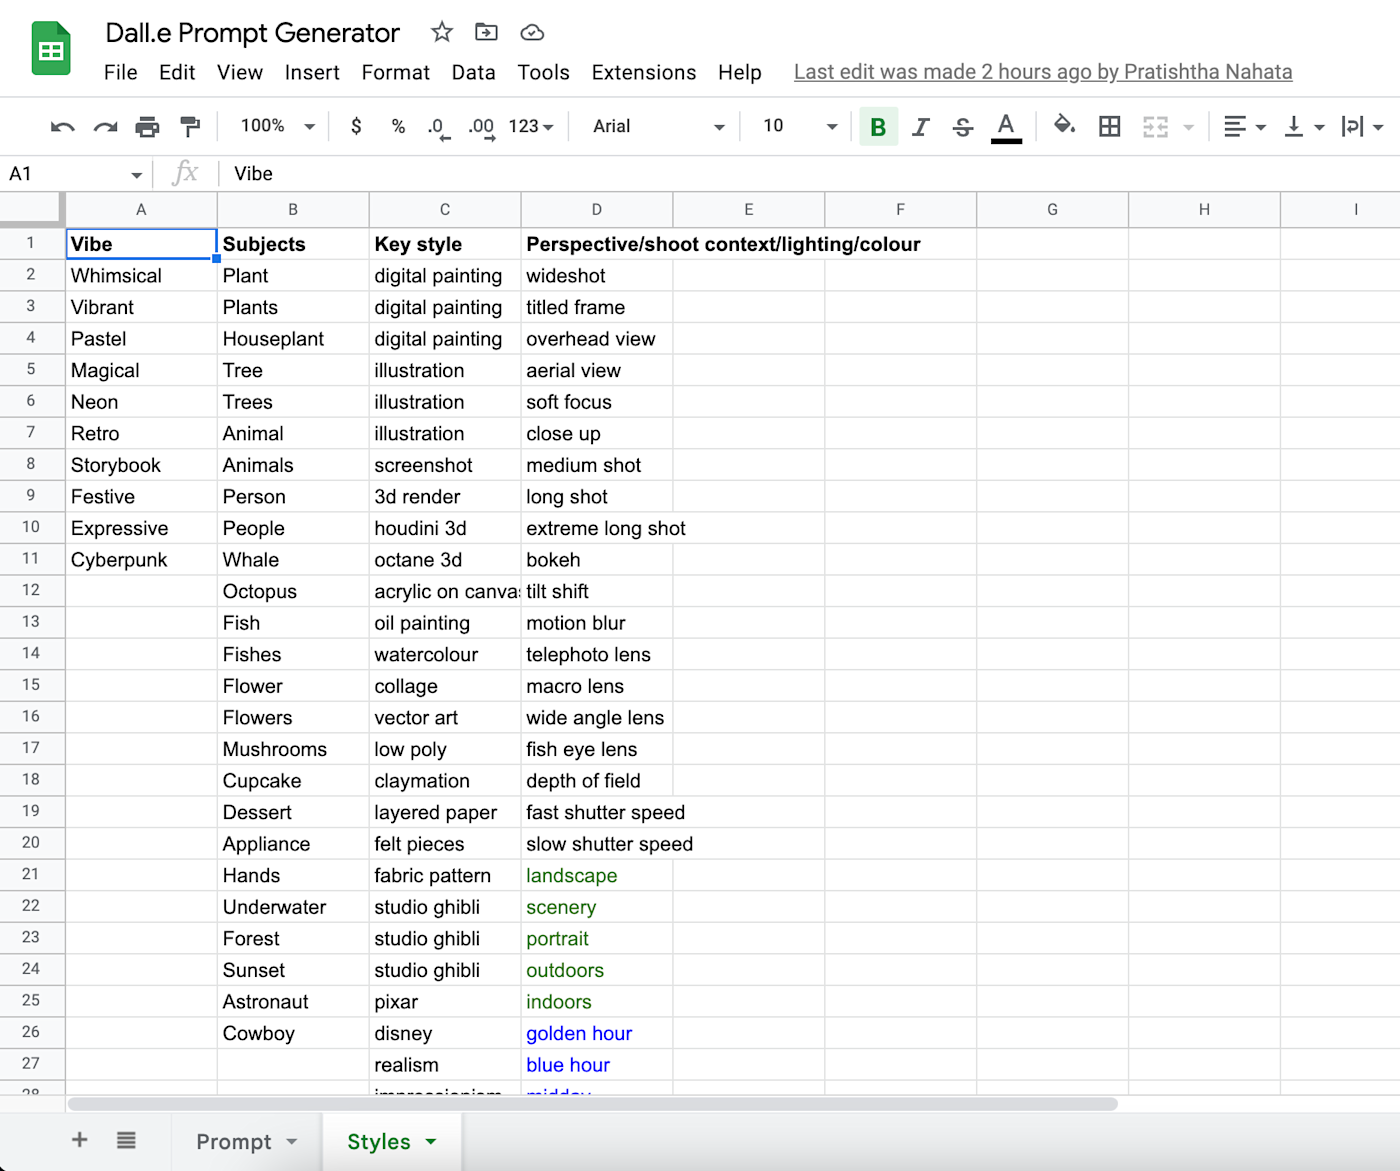Open the Borders grid icon

tap(1109, 126)
